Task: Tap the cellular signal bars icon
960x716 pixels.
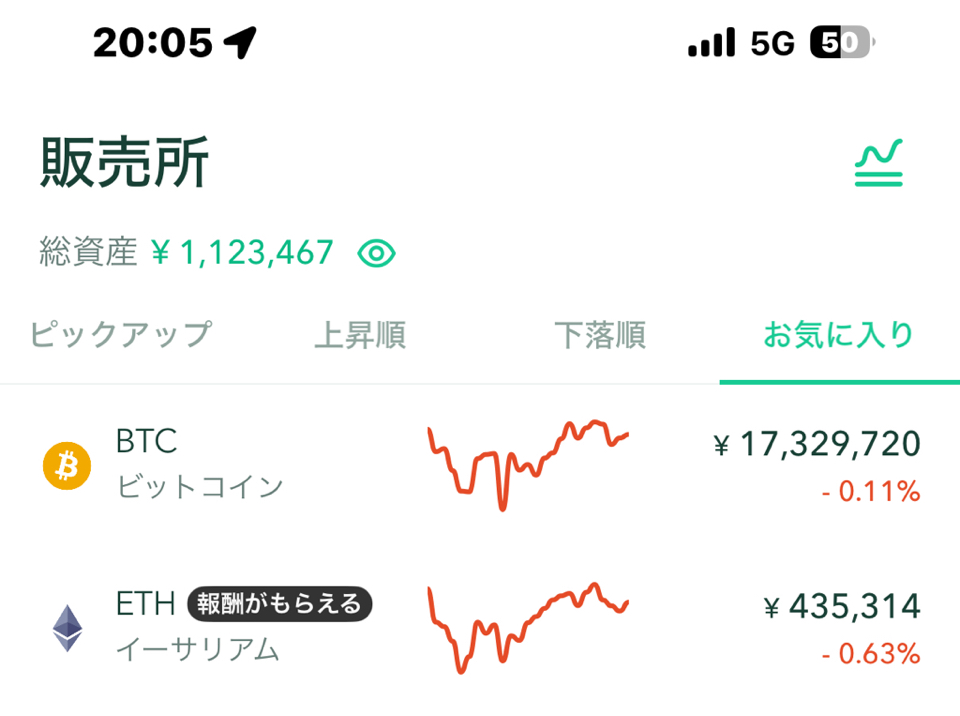Action: [x=711, y=42]
